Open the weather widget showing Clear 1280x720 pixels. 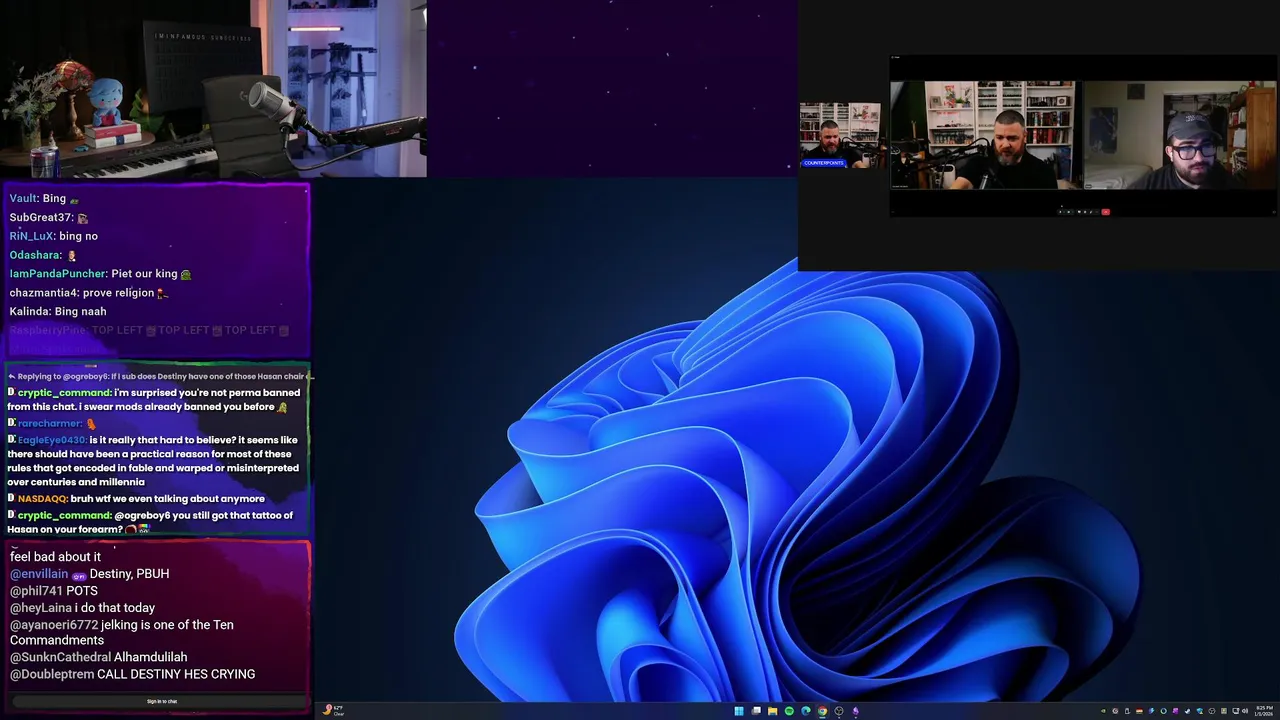[333, 711]
